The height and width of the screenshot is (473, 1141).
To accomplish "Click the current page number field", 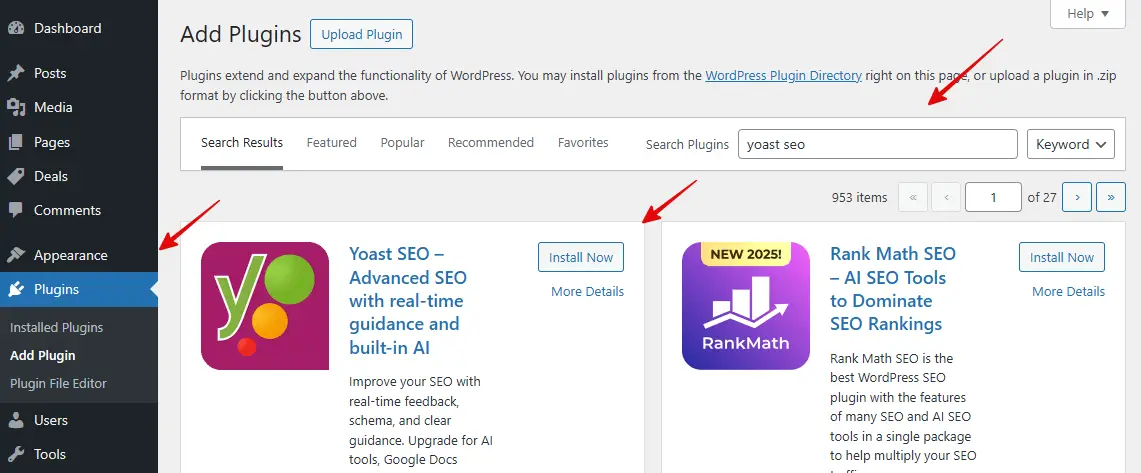I will point(993,197).
